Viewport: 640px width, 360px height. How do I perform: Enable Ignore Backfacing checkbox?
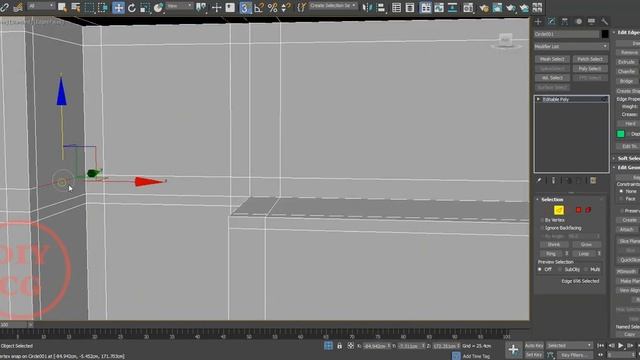542,228
